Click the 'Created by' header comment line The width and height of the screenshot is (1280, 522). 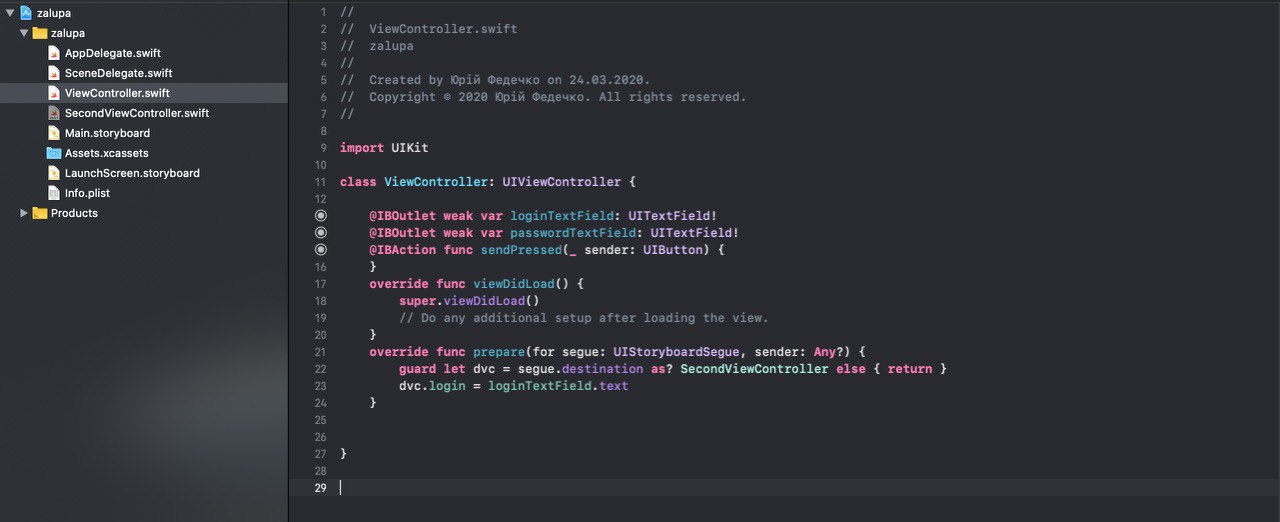click(x=495, y=80)
